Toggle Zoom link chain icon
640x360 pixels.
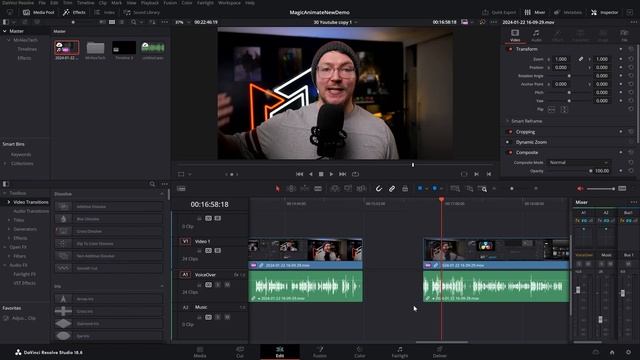pos(581,59)
